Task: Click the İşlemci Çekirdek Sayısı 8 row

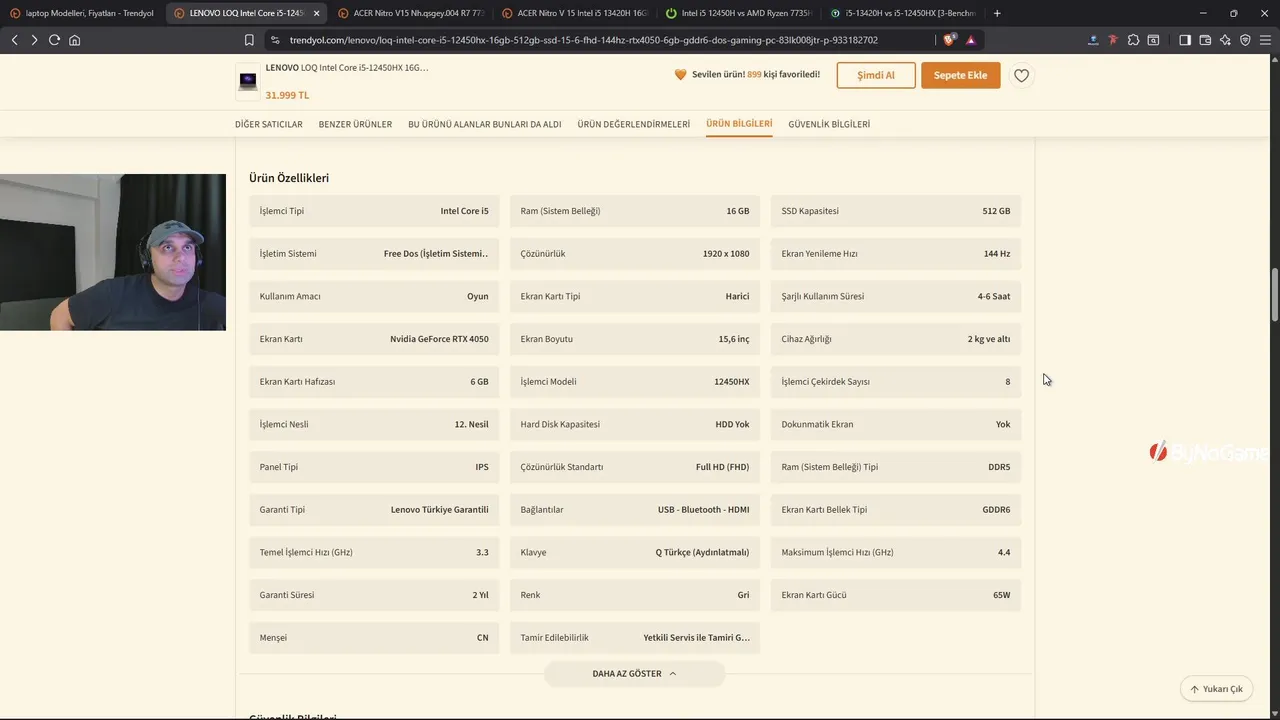Action: [896, 382]
